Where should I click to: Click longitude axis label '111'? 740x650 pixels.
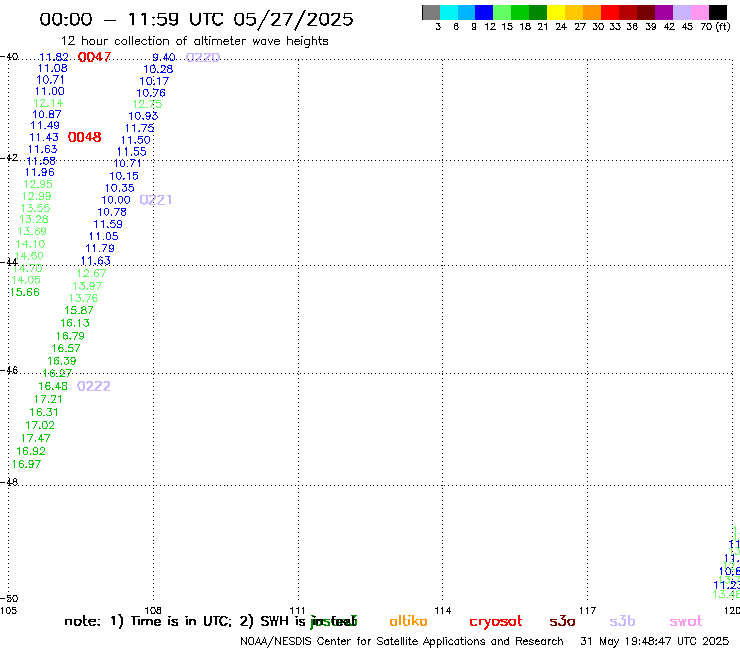click(297, 610)
